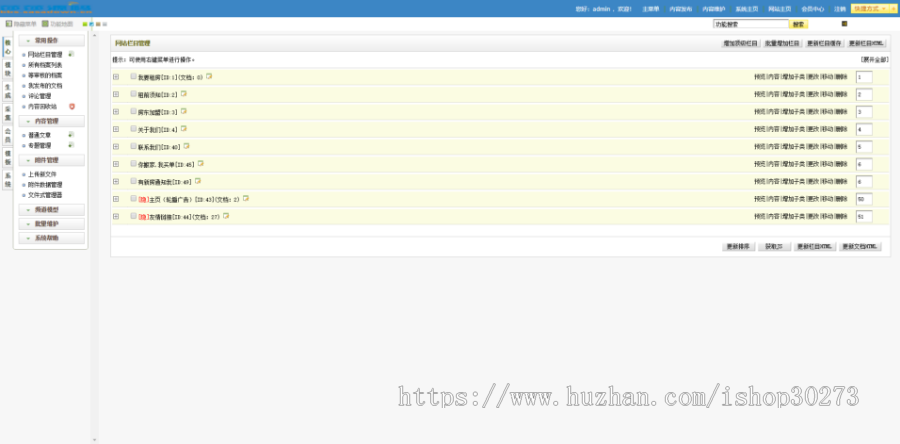Tick the checkbox for row ID:2
Viewport: 900px width, 444px height.
[133, 94]
